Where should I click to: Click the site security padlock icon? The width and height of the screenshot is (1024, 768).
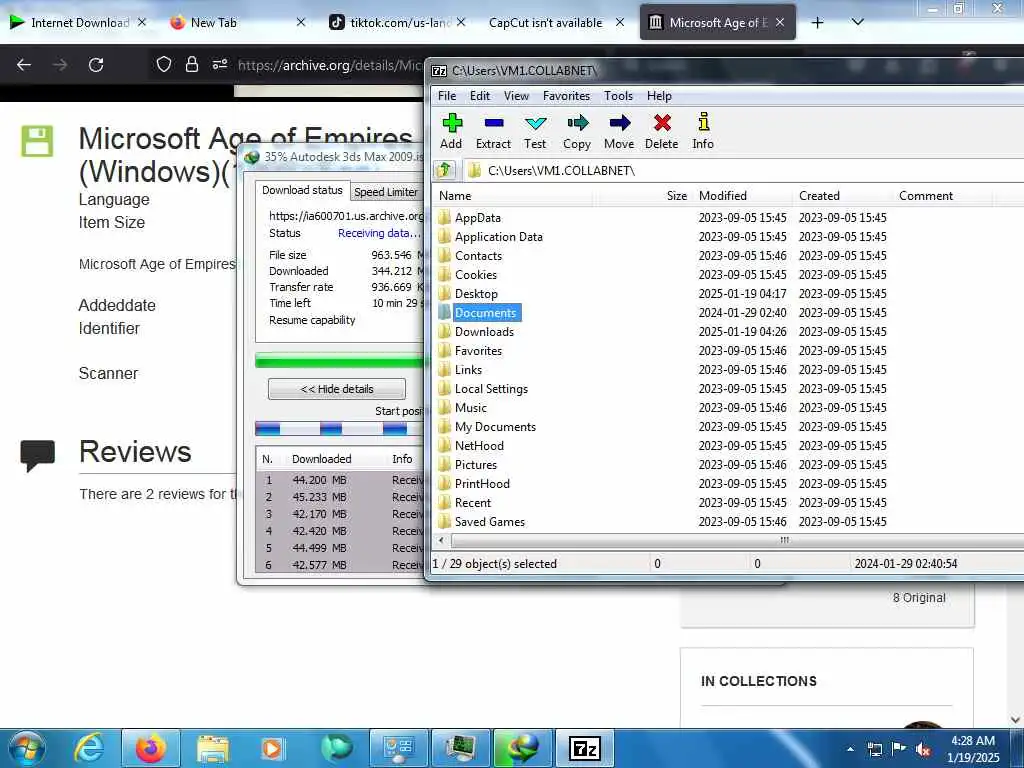coord(191,64)
